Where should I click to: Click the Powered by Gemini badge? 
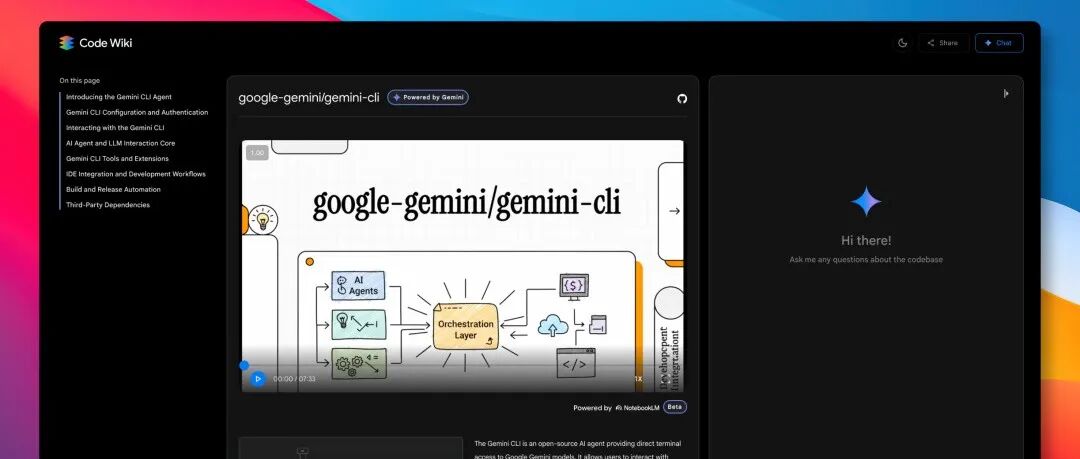428,97
